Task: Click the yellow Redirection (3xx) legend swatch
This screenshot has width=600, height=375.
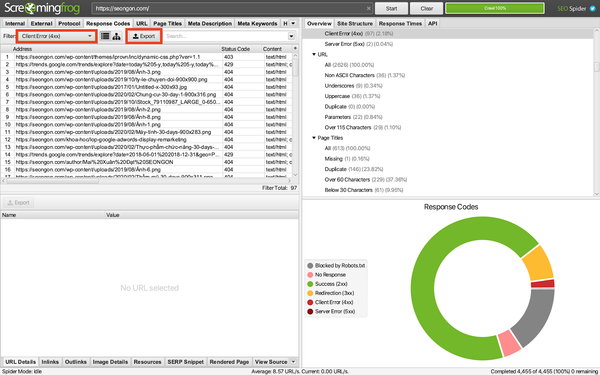Action: pyautogui.click(x=310, y=293)
